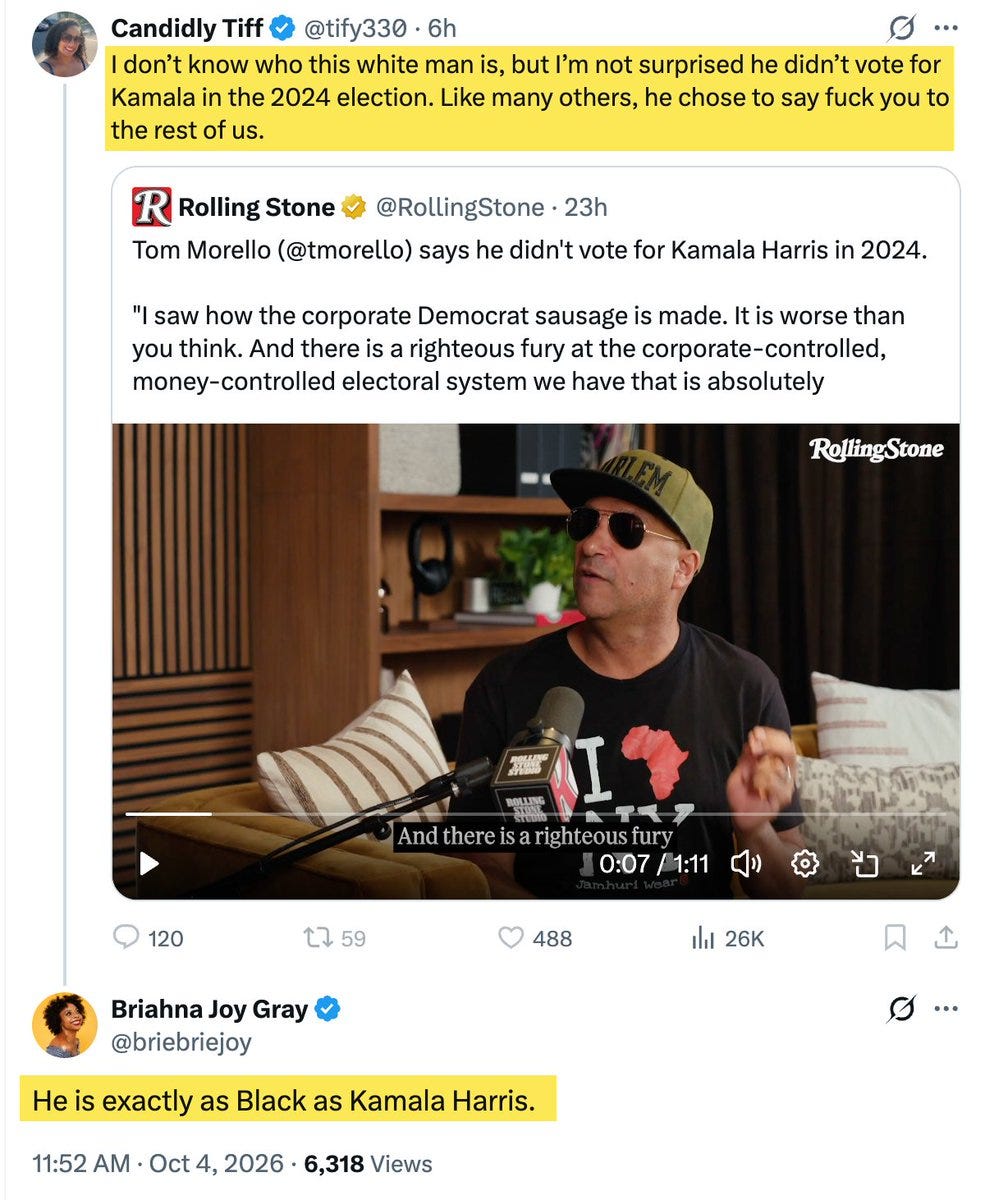Screen dimensions: 985x1200
Task: Toggle video fullscreen mode
Action: pos(923,863)
